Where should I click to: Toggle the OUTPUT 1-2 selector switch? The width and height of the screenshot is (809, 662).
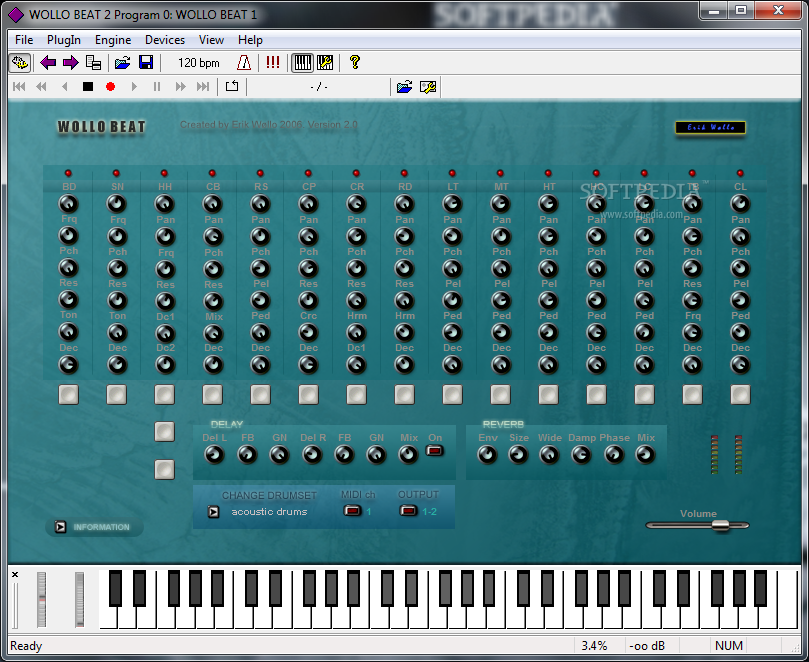[x=408, y=511]
